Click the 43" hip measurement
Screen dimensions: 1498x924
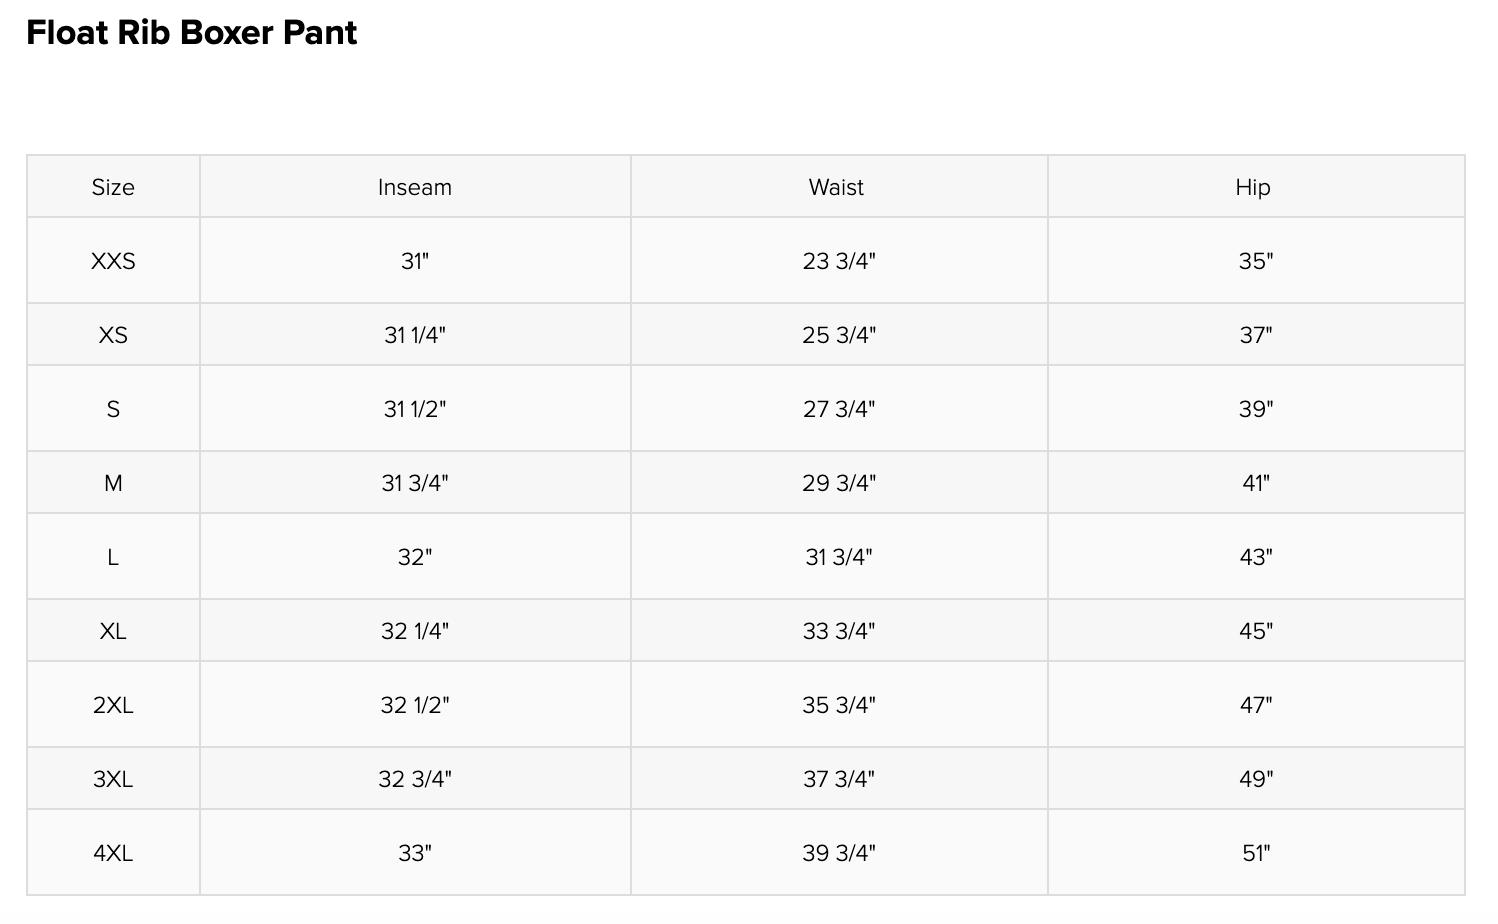coord(1256,557)
